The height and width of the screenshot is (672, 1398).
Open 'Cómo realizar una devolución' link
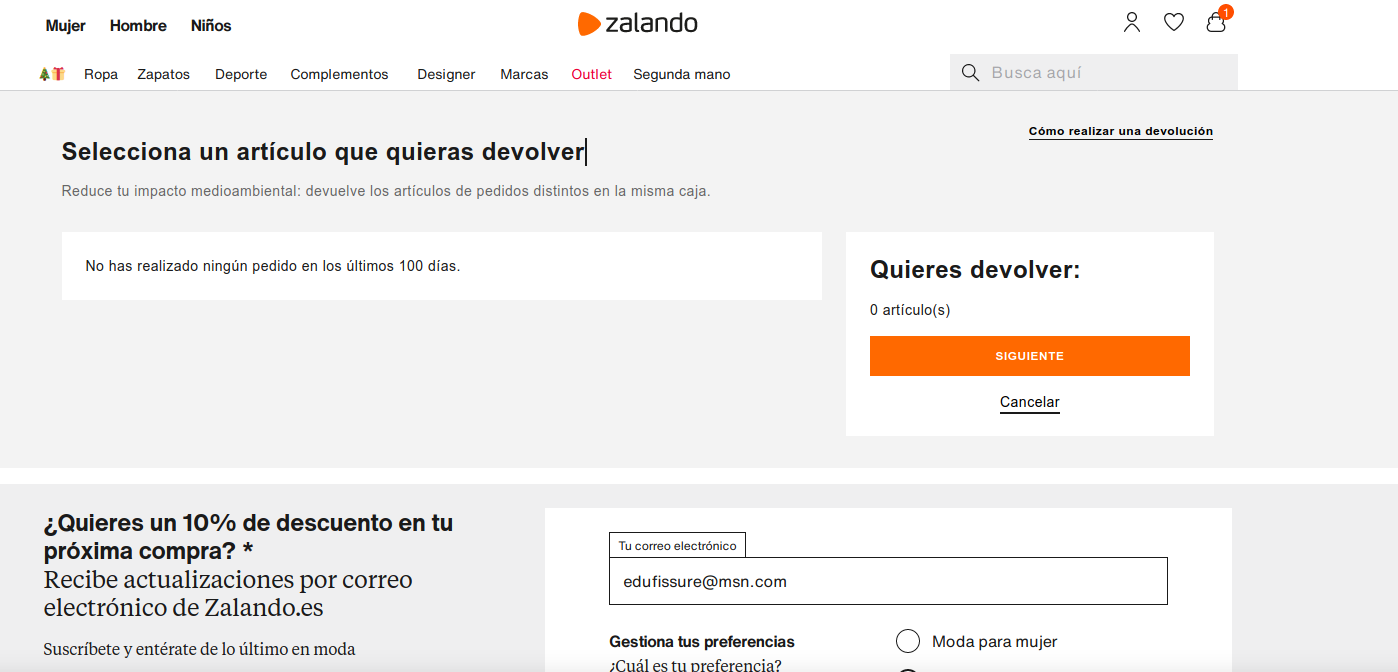coord(1120,131)
